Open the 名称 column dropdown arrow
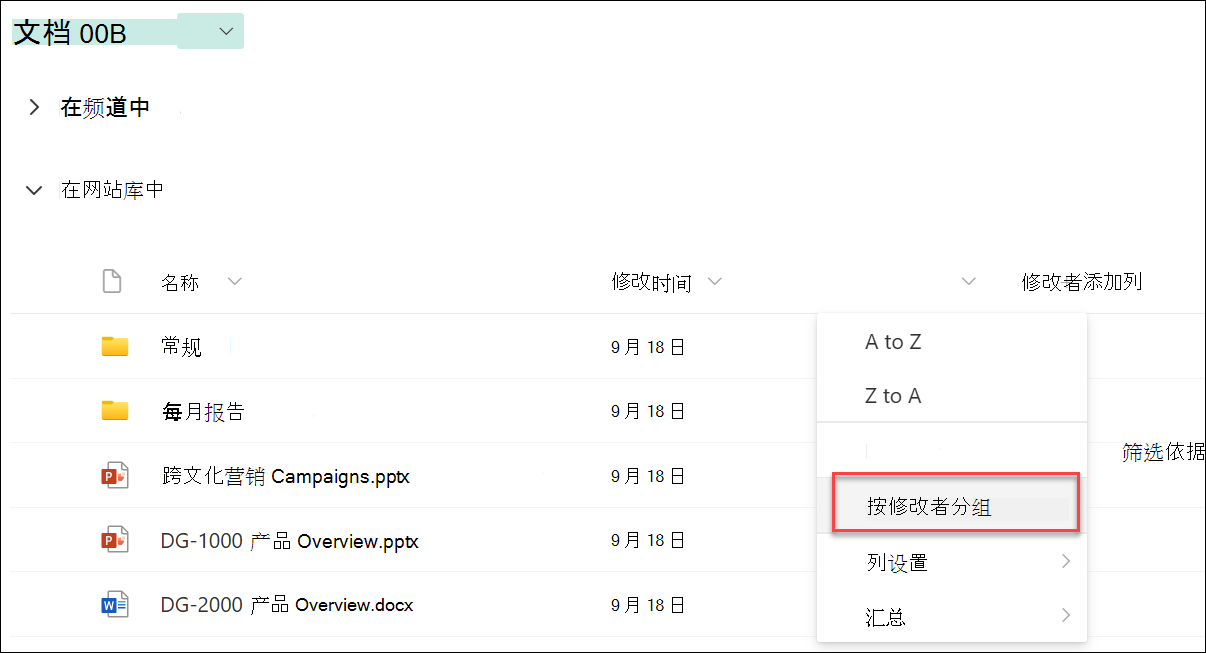1206x653 pixels. [x=235, y=282]
